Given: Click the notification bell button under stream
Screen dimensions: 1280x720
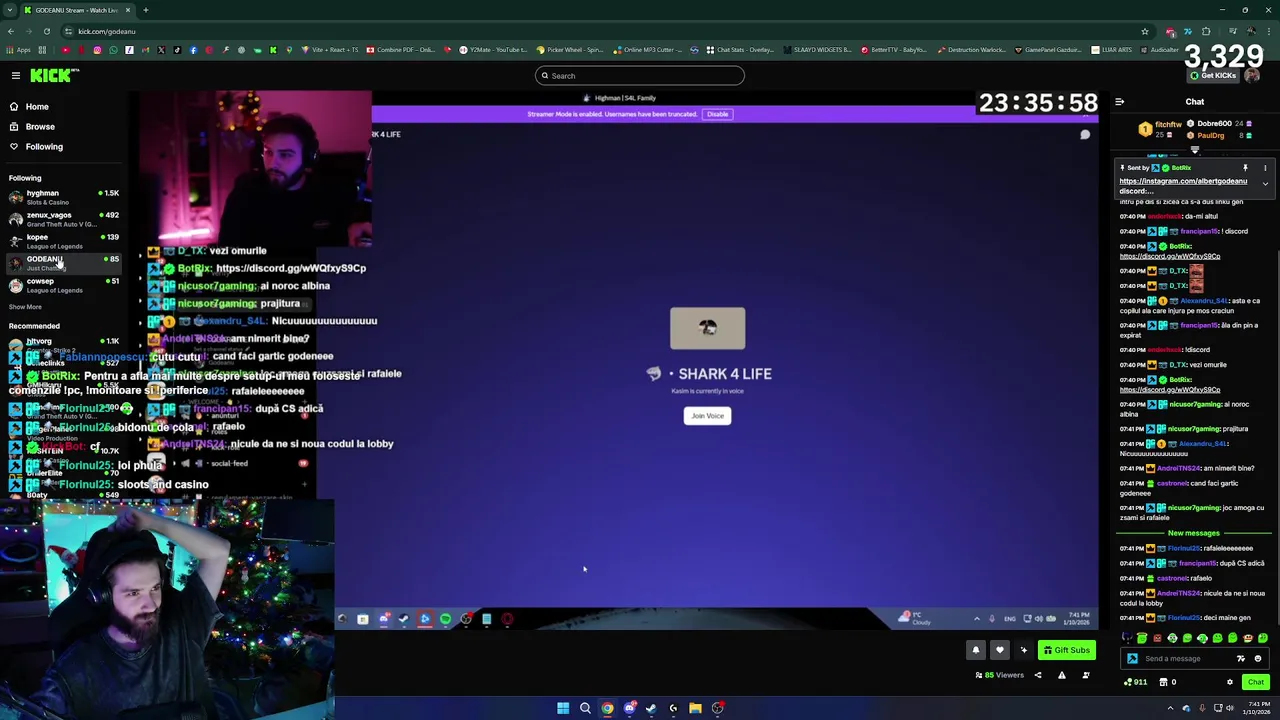Looking at the screenshot, I should point(976,650).
